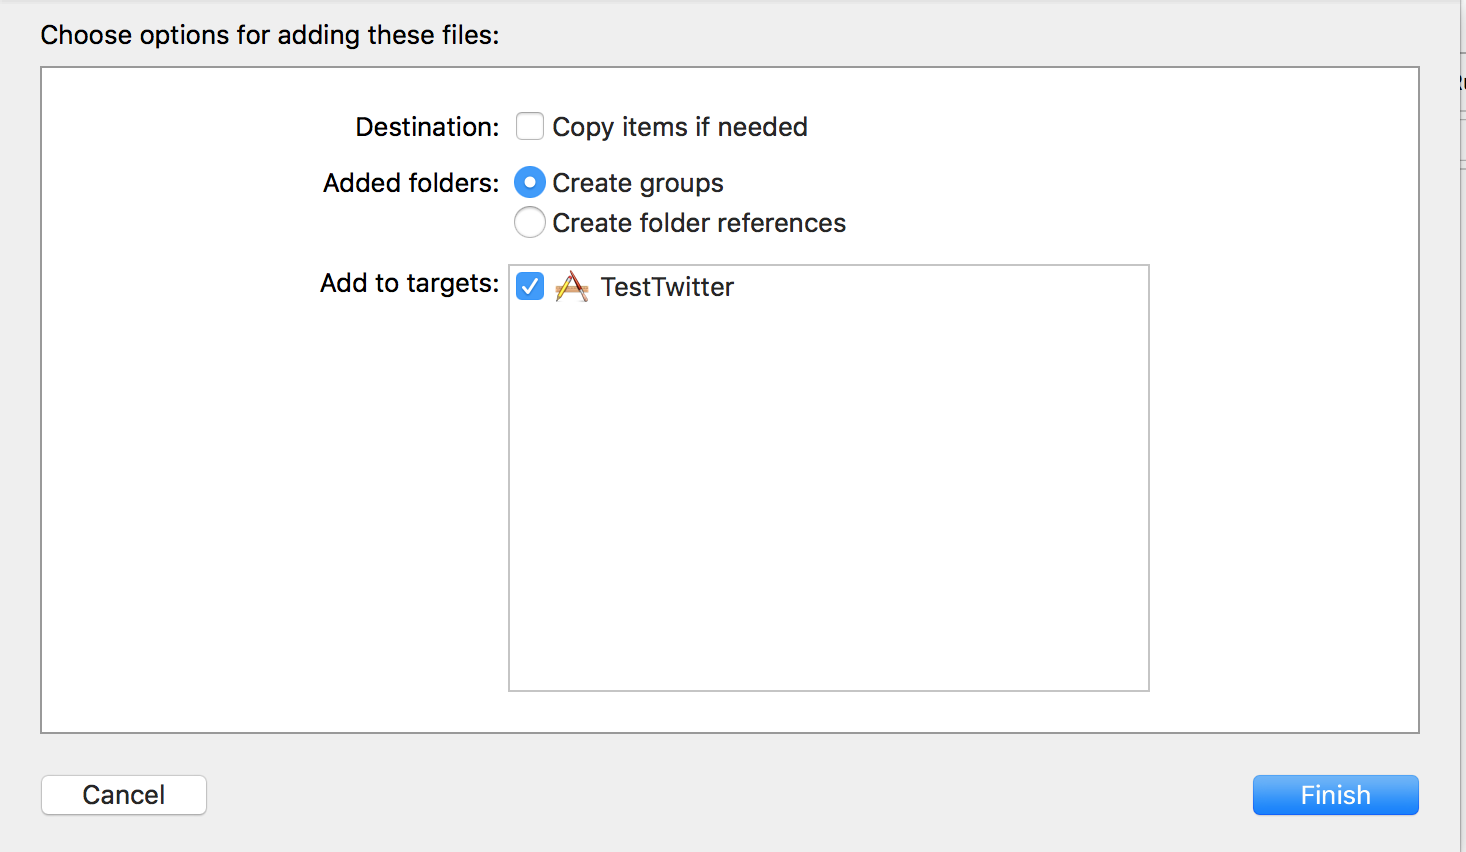This screenshot has width=1466, height=852.
Task: Click the "Destination:" label
Action: click(427, 127)
